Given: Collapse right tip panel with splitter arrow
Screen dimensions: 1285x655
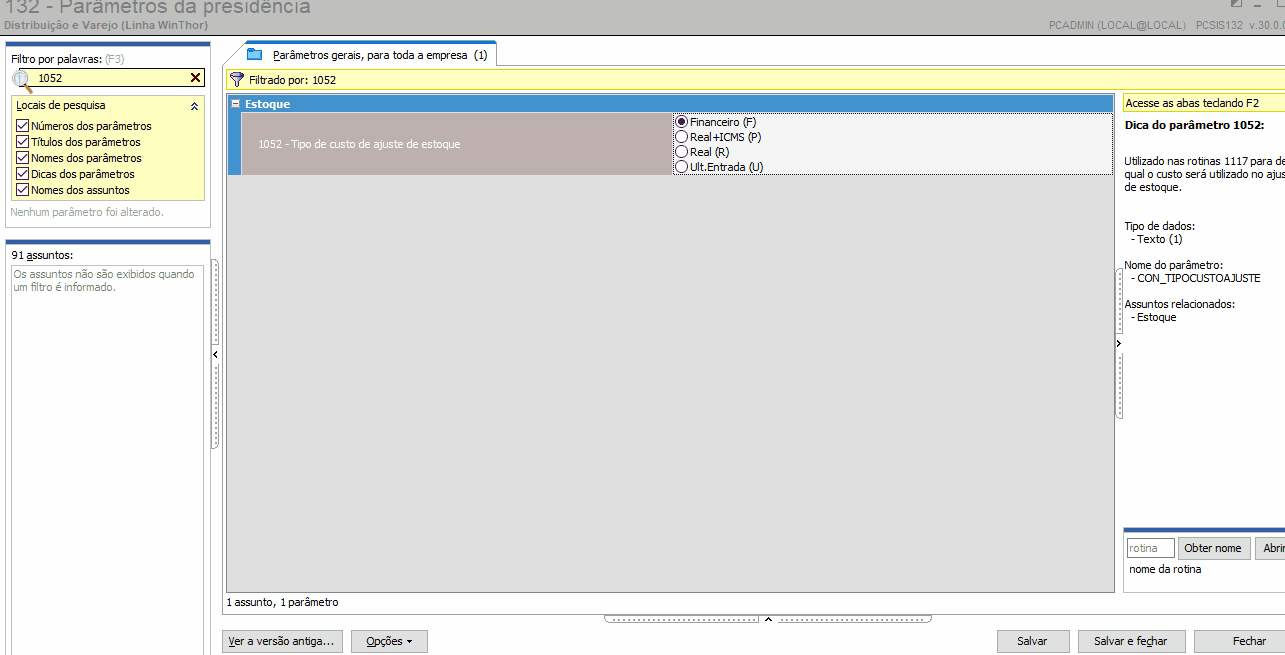Looking at the screenshot, I should coord(1119,343).
